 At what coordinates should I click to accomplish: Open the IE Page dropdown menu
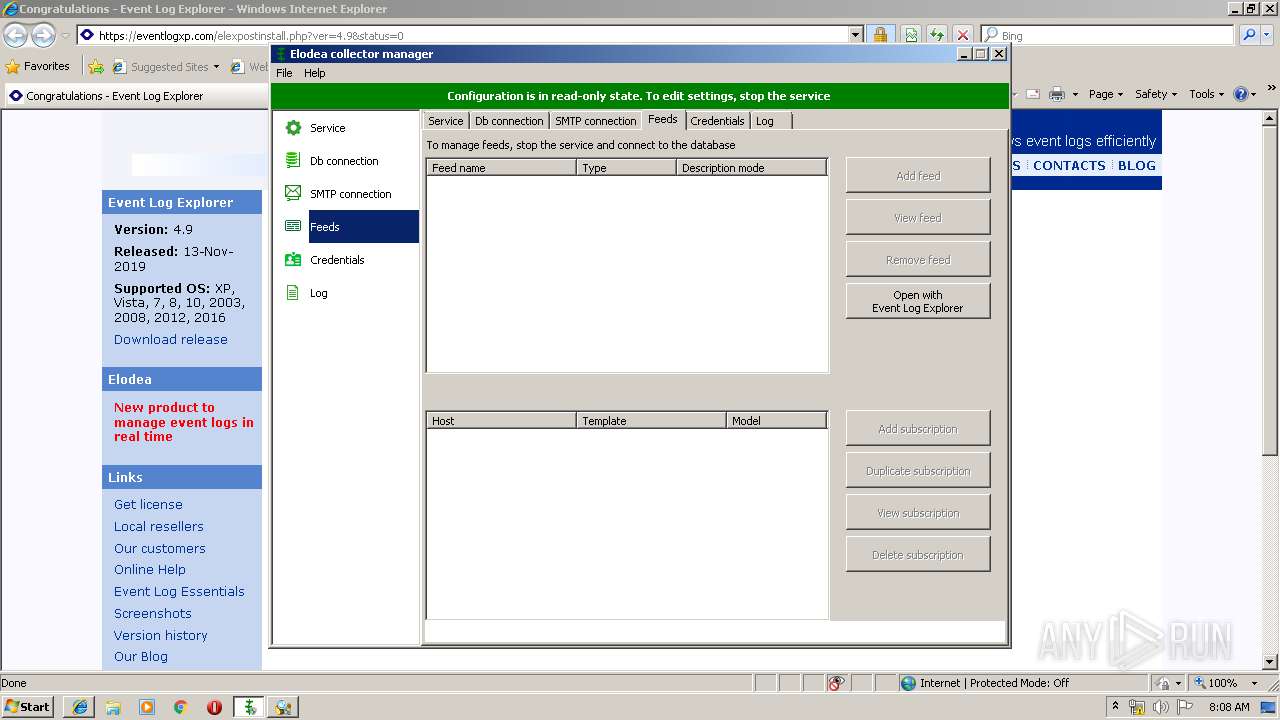[1106, 94]
